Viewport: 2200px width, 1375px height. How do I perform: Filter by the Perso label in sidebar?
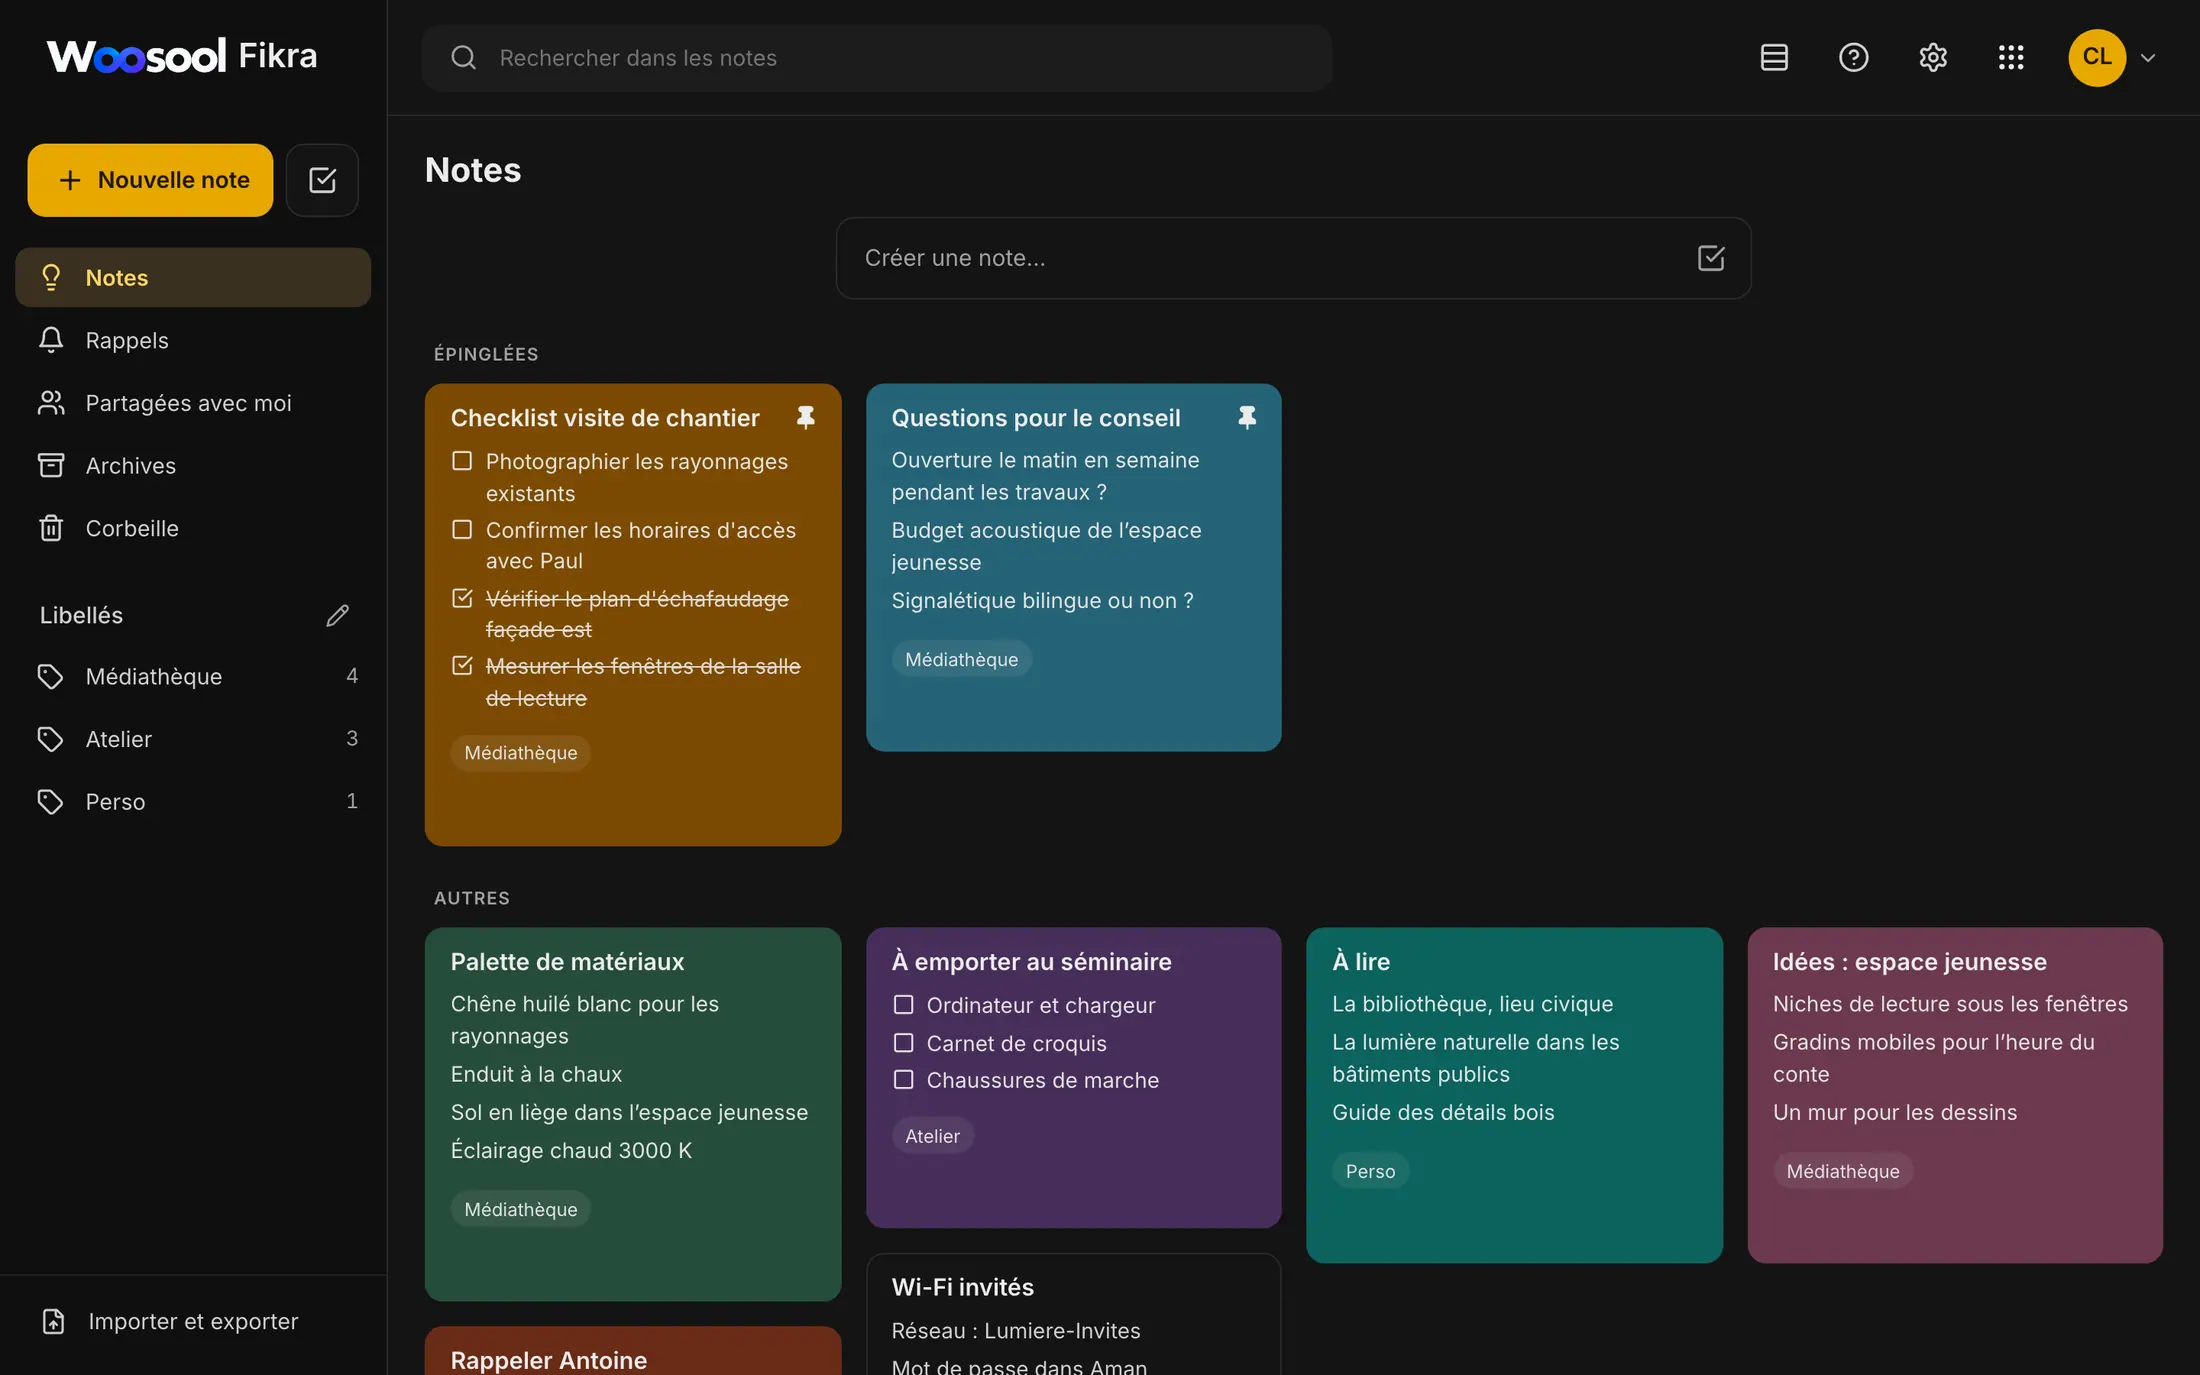point(193,801)
